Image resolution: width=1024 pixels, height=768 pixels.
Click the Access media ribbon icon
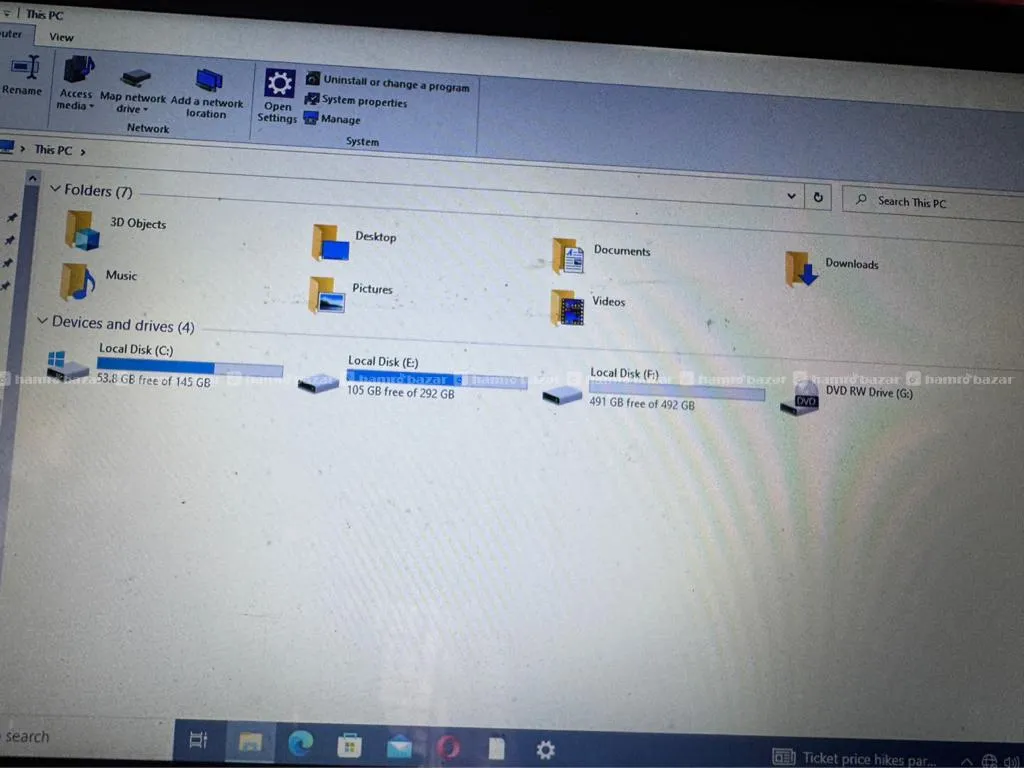tap(77, 72)
